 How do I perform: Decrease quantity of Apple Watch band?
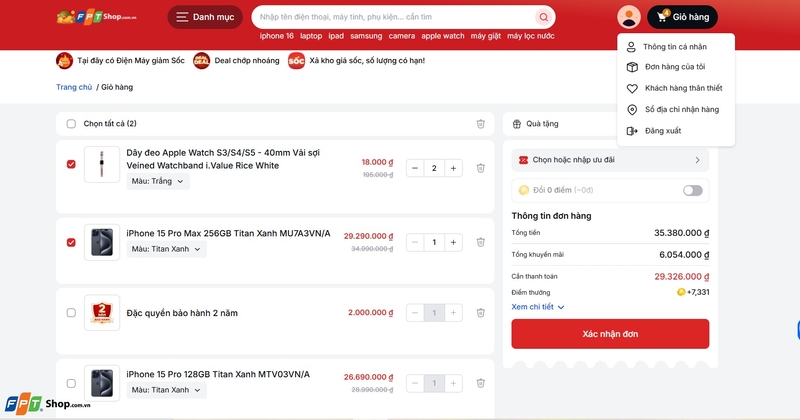415,168
